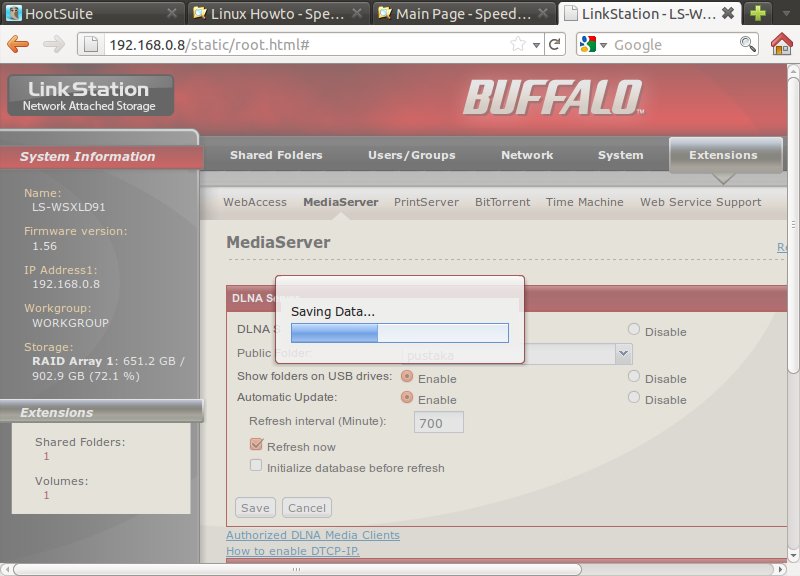Image resolution: width=800 pixels, height=576 pixels.
Task: Click the browser back arrow
Action: click(x=18, y=44)
